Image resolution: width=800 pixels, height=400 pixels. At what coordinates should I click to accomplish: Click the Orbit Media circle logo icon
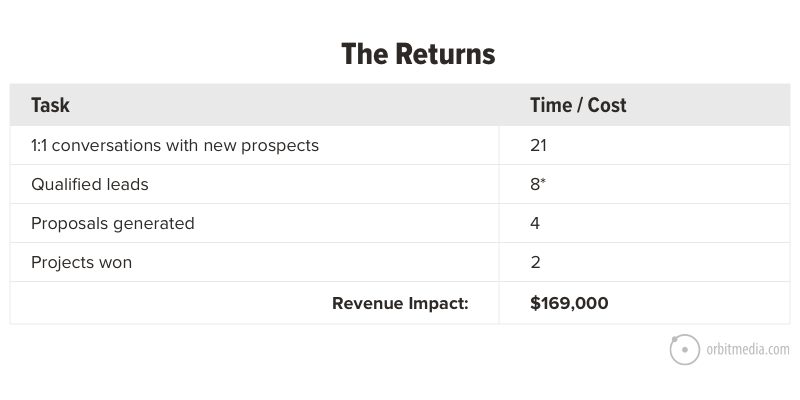point(684,349)
